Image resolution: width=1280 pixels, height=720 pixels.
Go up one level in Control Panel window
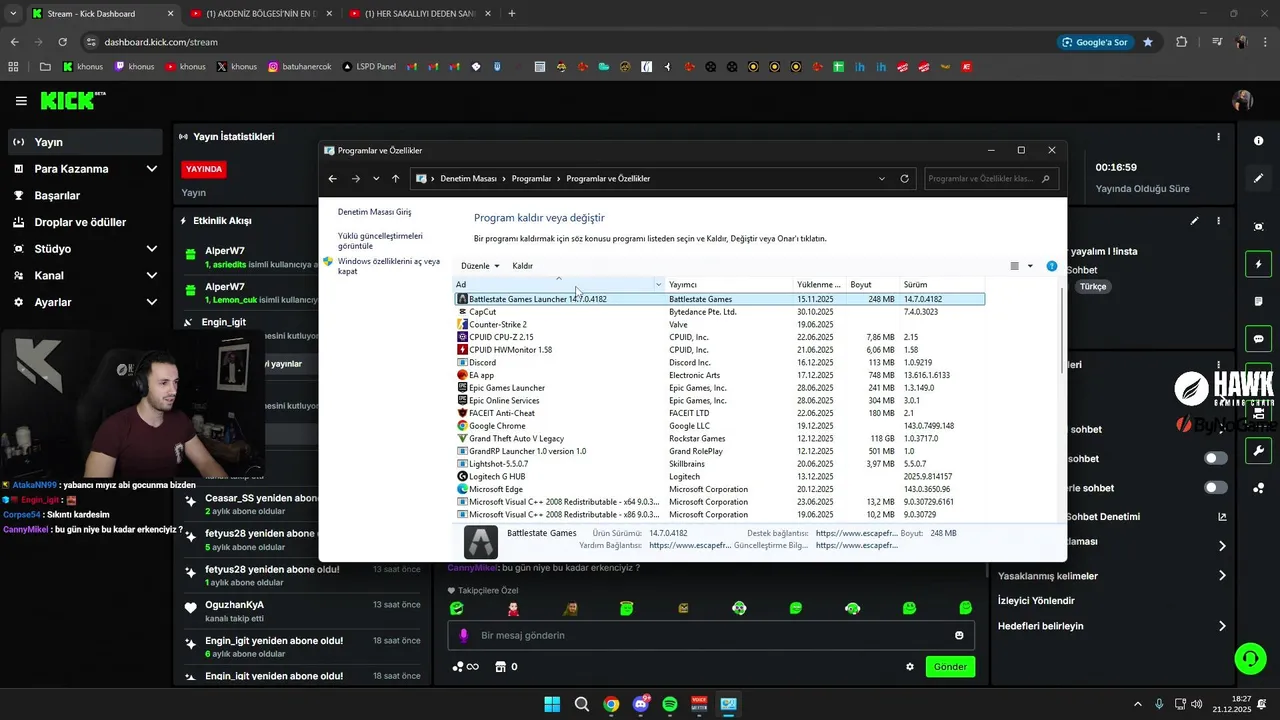coord(396,179)
